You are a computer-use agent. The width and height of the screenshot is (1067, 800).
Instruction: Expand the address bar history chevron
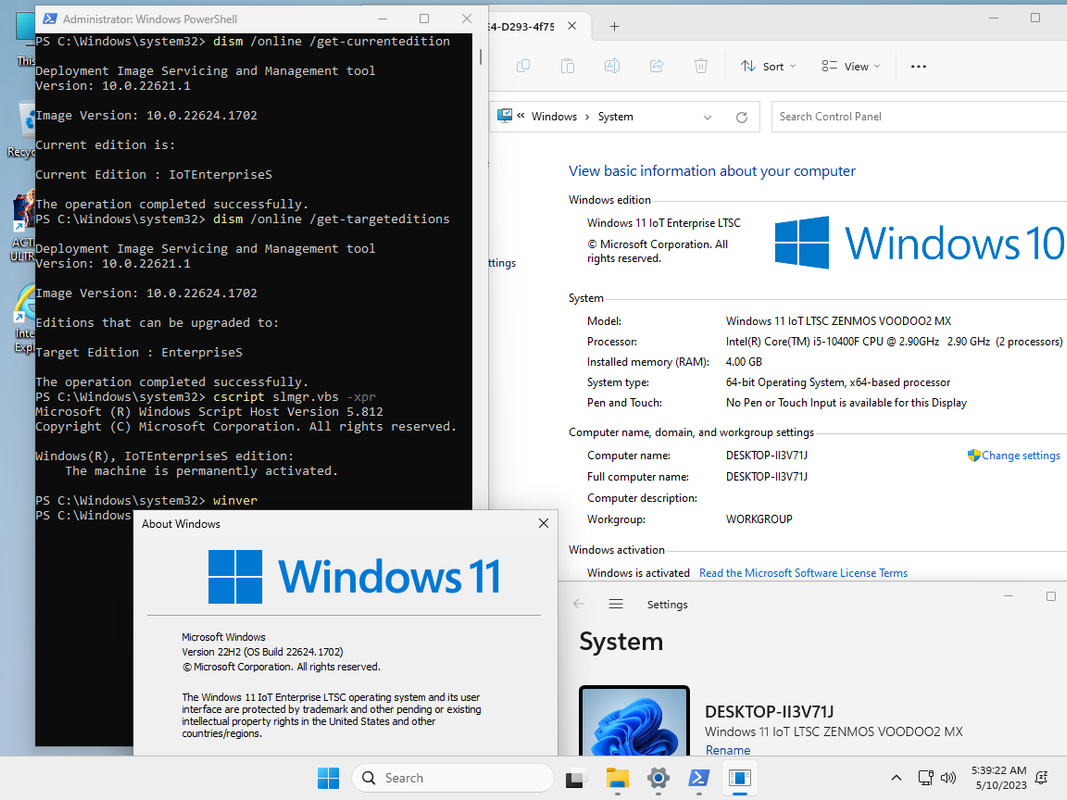(x=708, y=117)
